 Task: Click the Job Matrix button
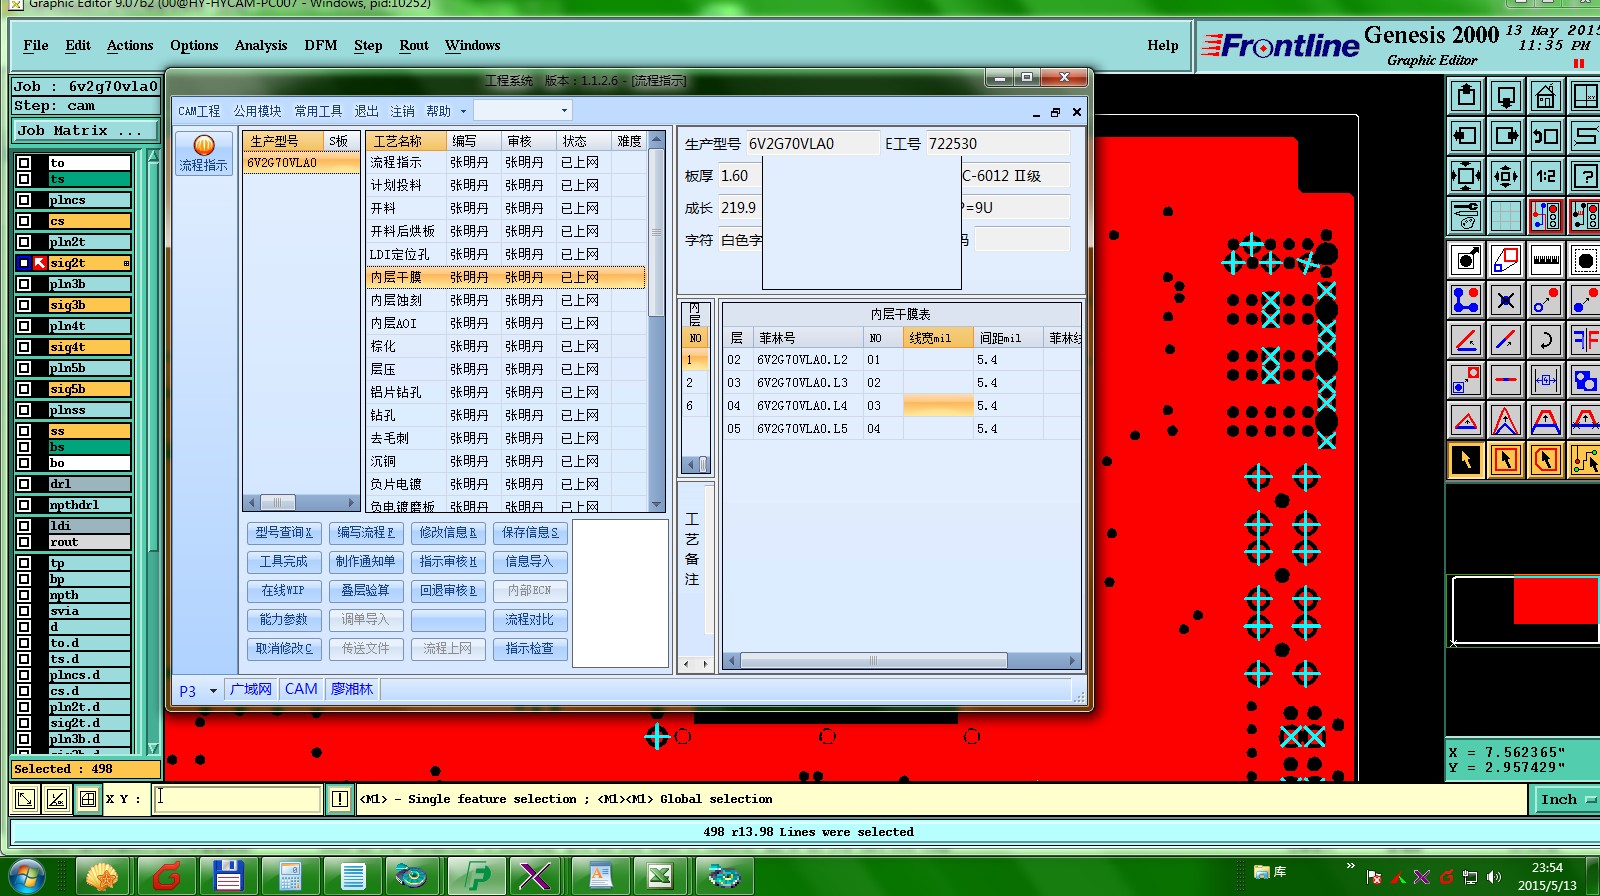[x=85, y=131]
